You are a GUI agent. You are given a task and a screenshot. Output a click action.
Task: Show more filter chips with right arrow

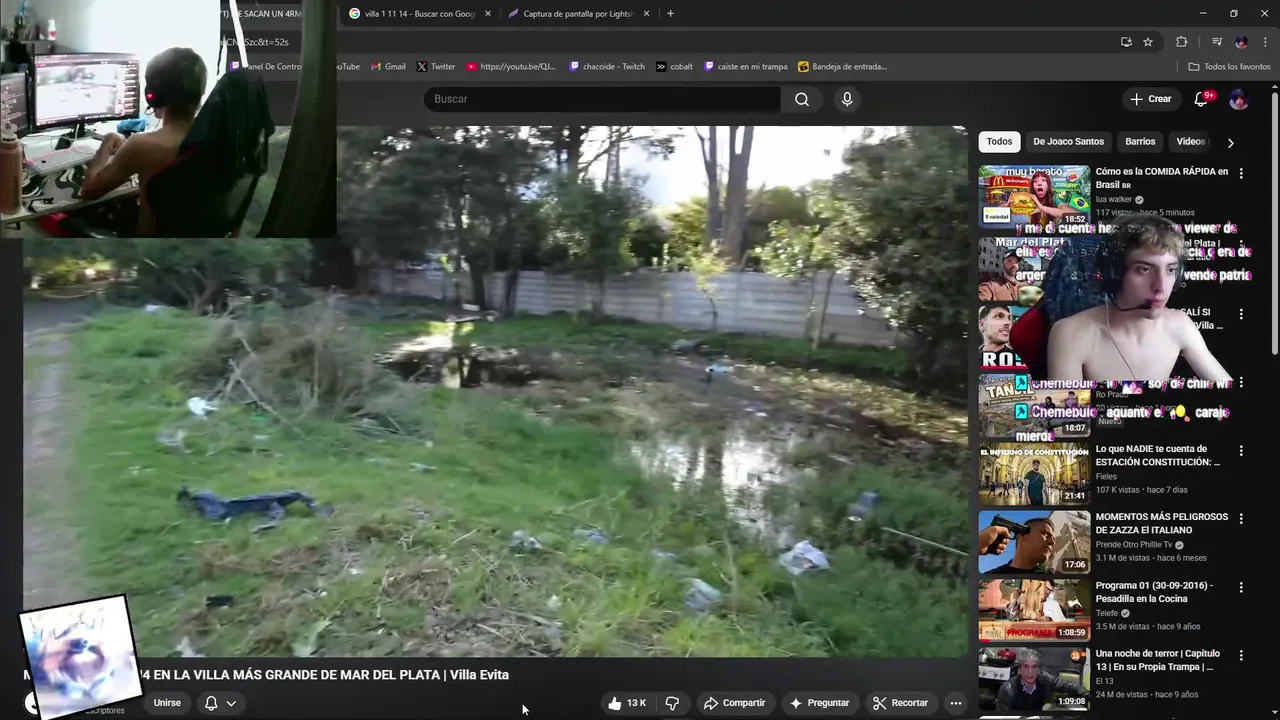1230,142
